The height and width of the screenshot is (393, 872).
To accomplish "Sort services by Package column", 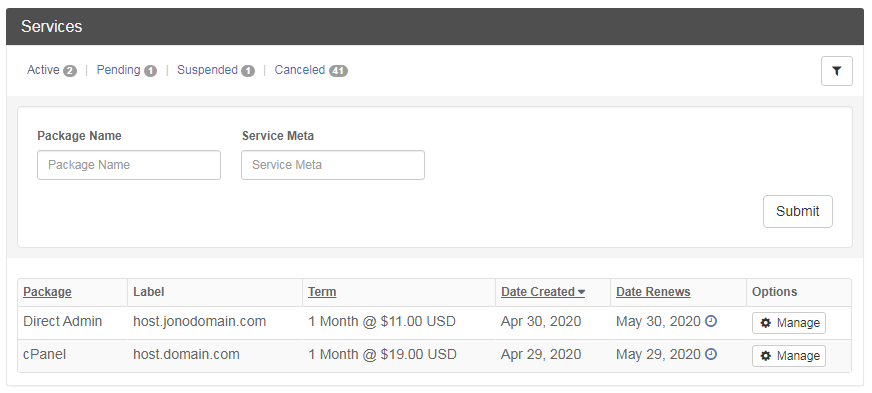I will click(x=47, y=292).
